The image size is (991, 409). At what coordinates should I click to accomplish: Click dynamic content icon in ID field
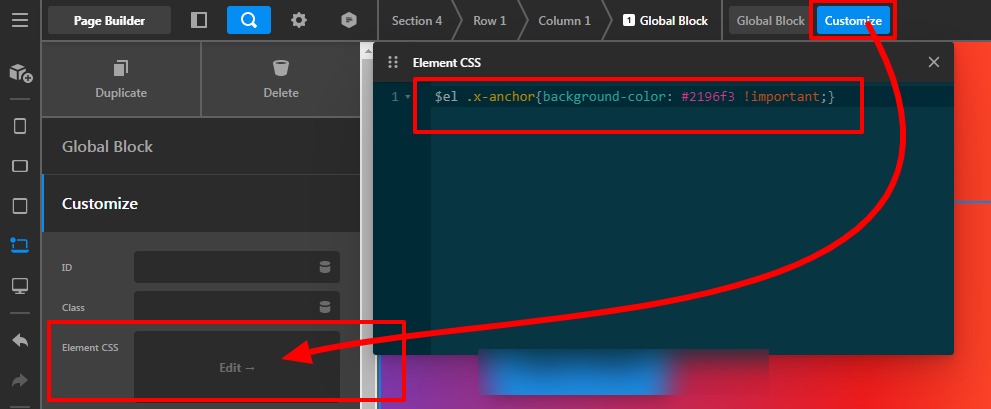324,267
